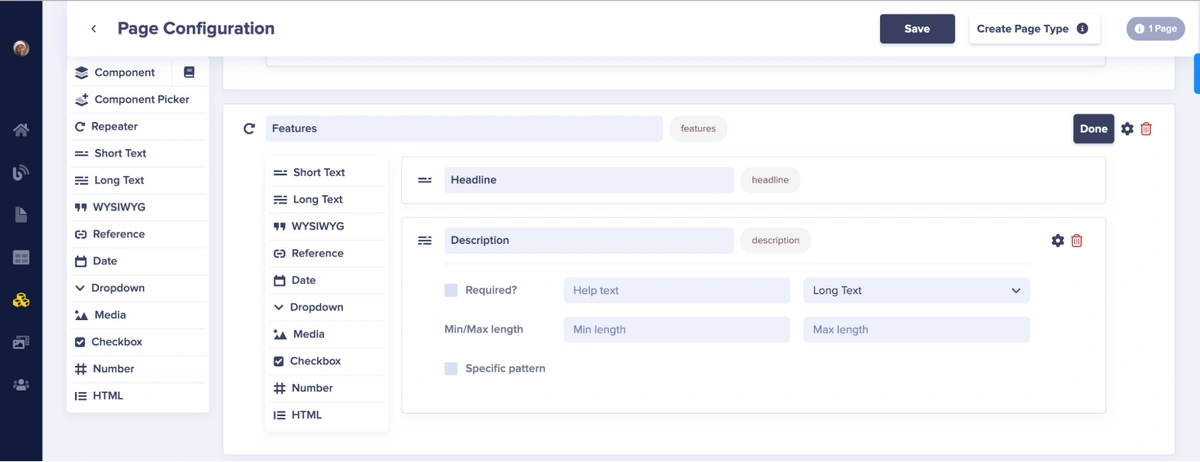Click the Description field gear icon

1057,241
